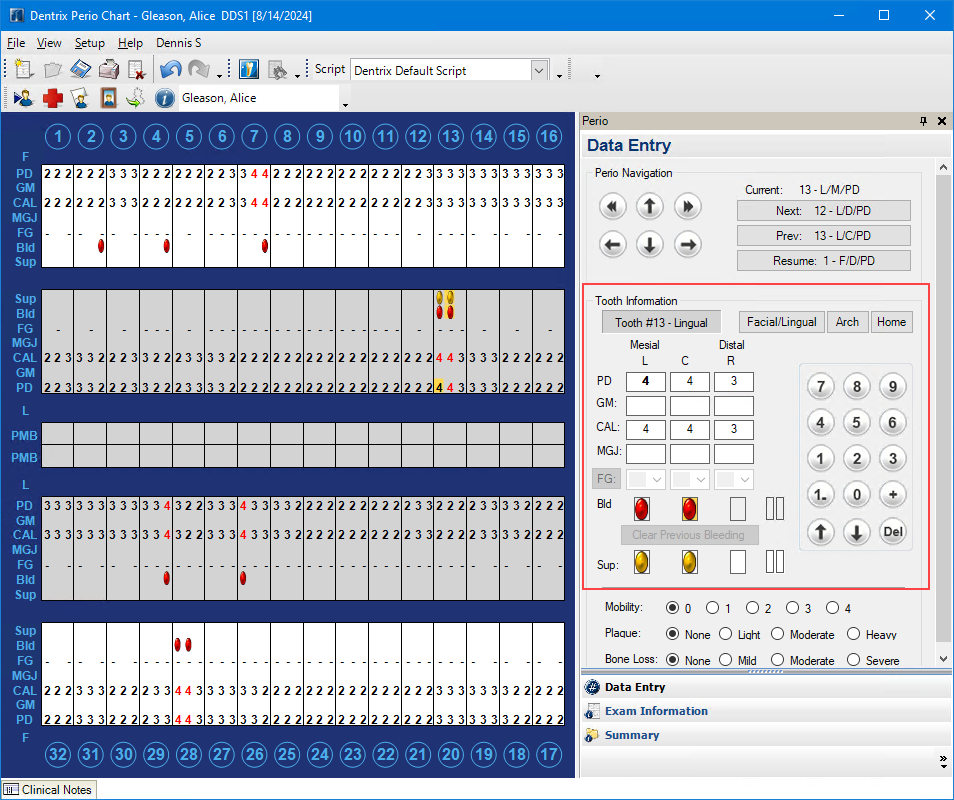Select the tooth graphic view toolbar icon
The image size is (954, 800).
248,68
